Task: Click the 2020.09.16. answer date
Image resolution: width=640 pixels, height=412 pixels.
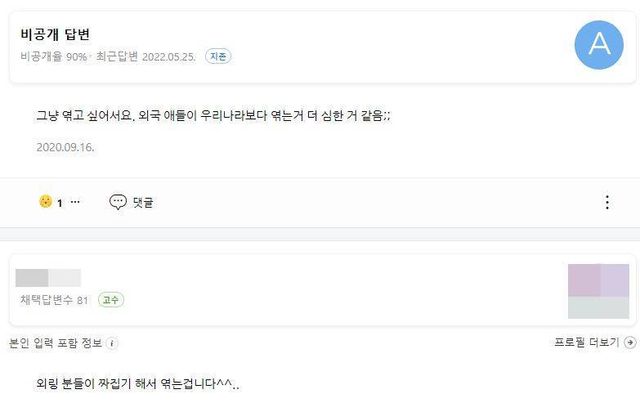Action: tap(65, 146)
